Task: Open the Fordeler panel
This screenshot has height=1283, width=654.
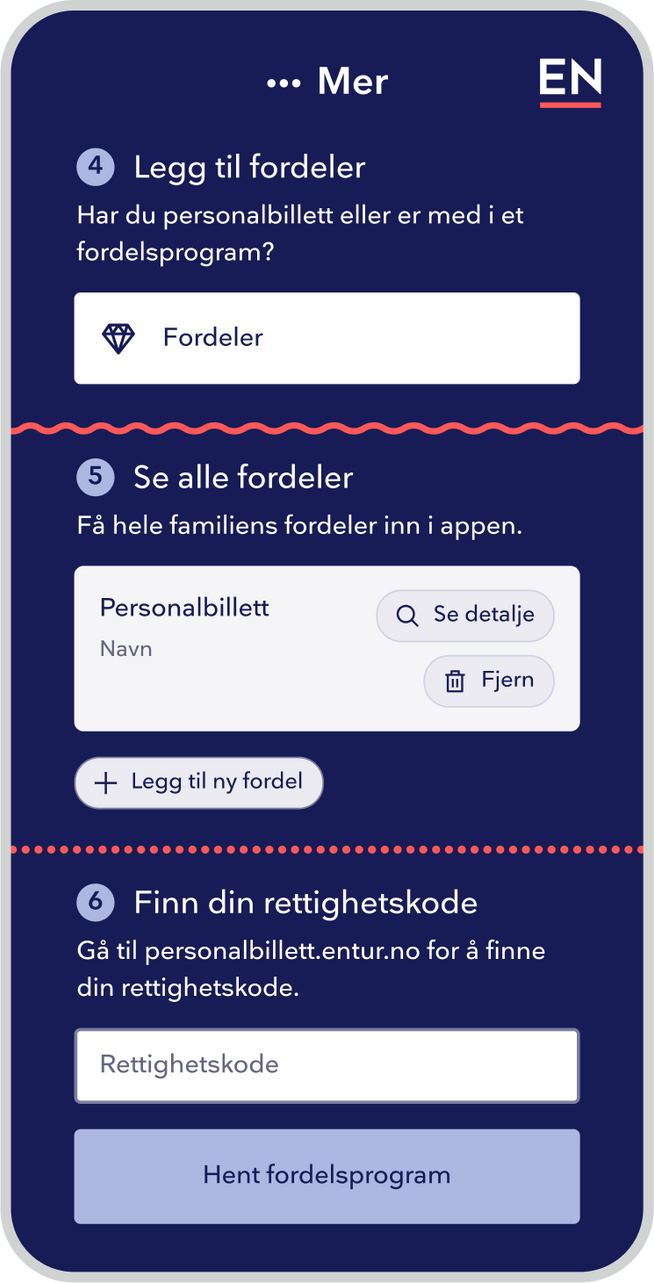Action: (x=327, y=338)
